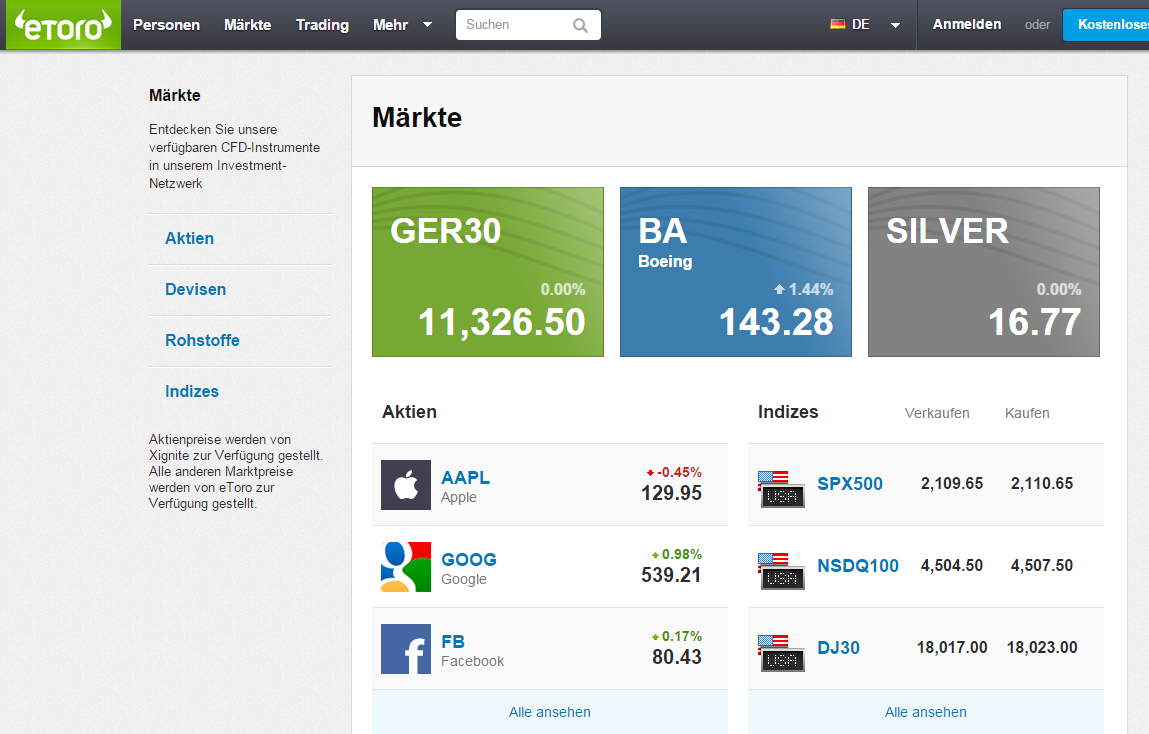
Task: Open the NSDQ100 index link
Action: (x=858, y=566)
